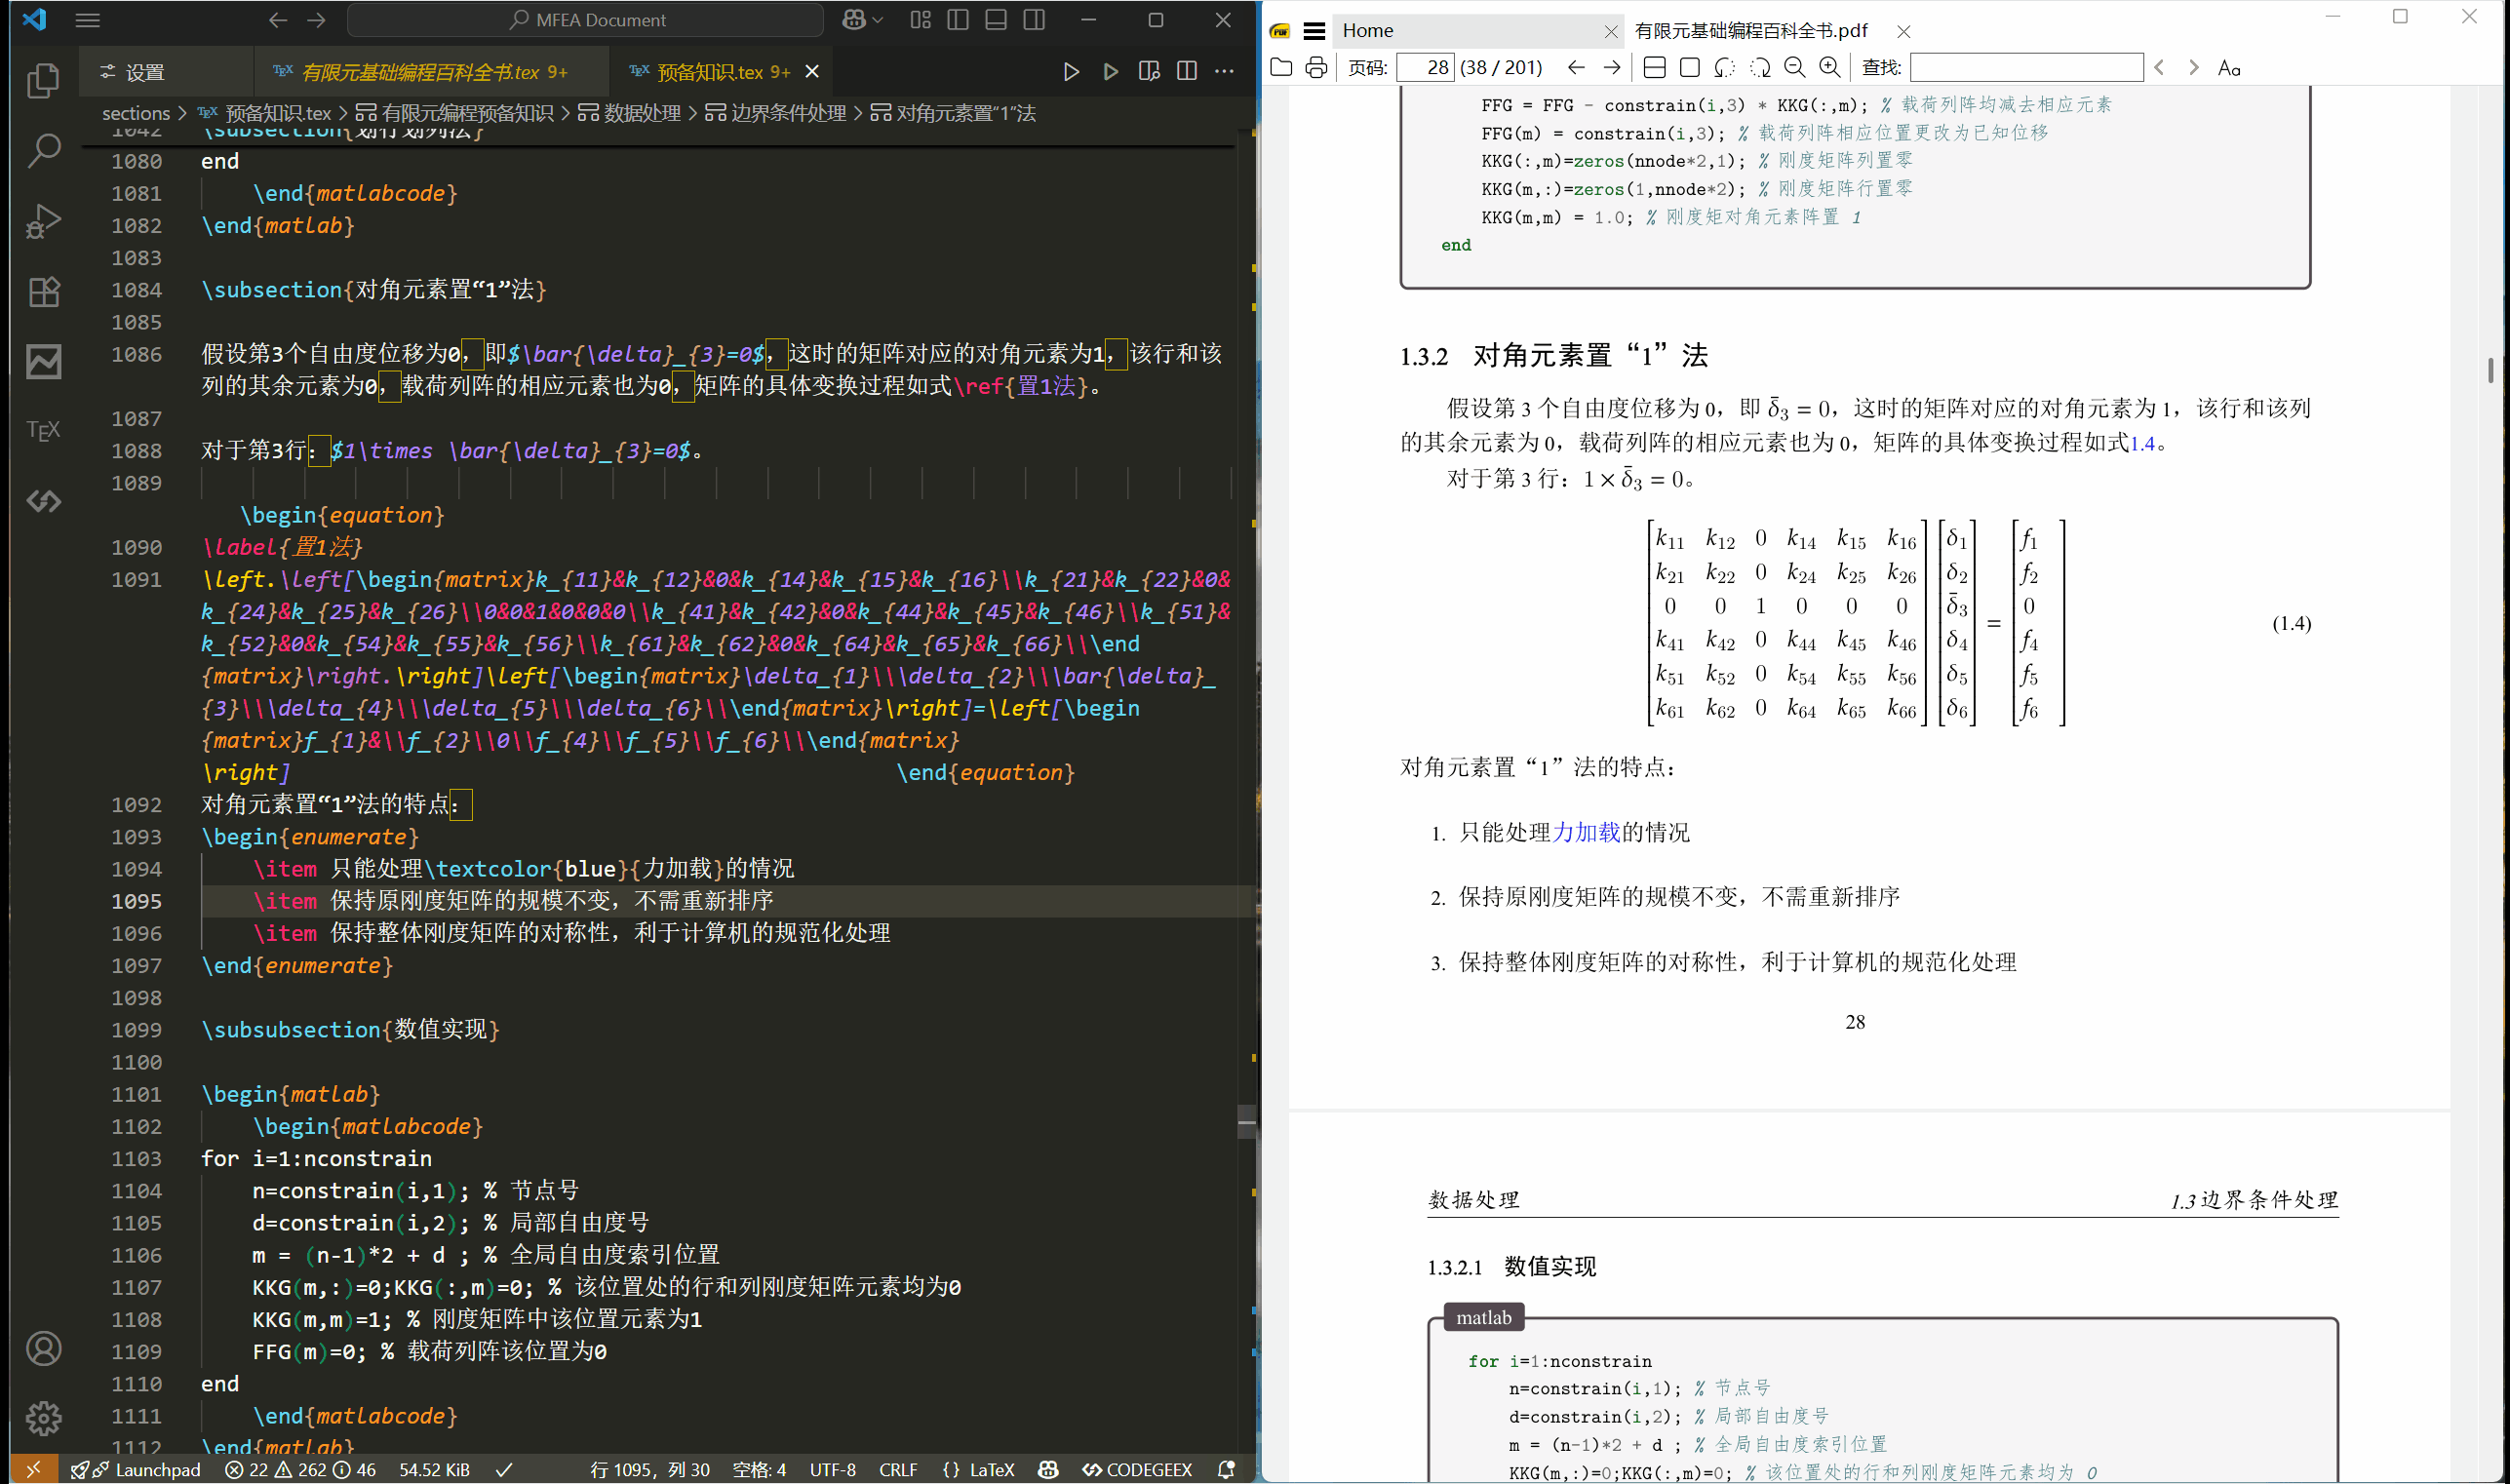This screenshot has width=2510, height=1484.
Task: Click the second play button for LaTeX recipe
Action: tap(1110, 72)
